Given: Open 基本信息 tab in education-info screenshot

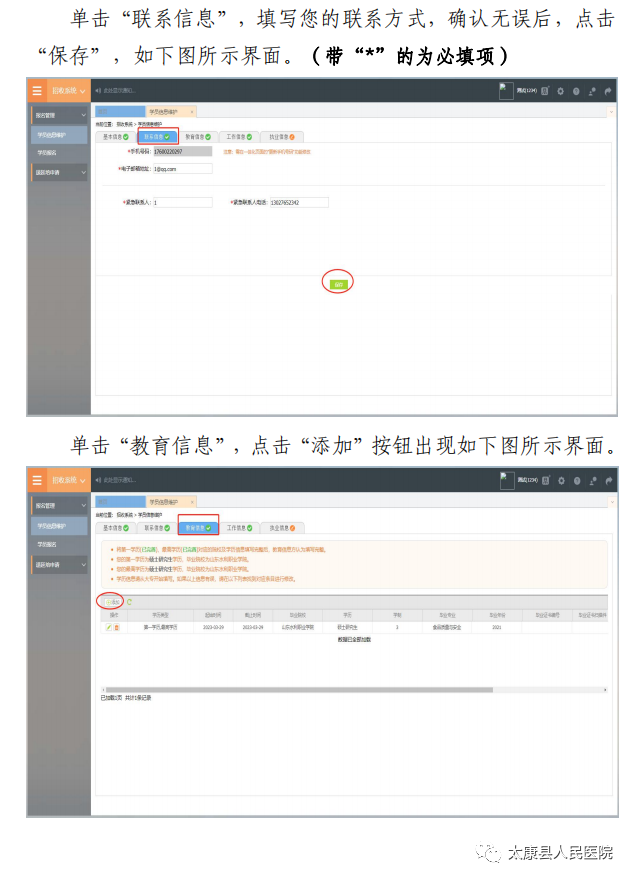Looking at the screenshot, I should [116, 528].
